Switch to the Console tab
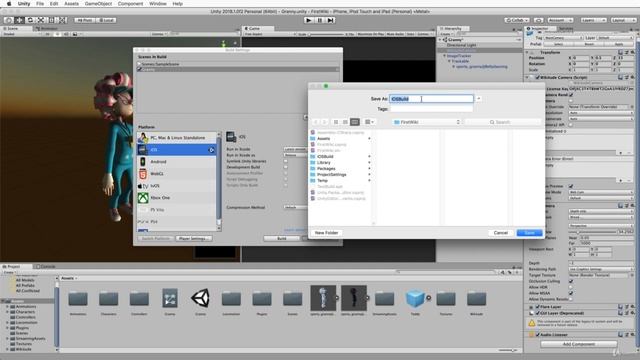 point(45,267)
